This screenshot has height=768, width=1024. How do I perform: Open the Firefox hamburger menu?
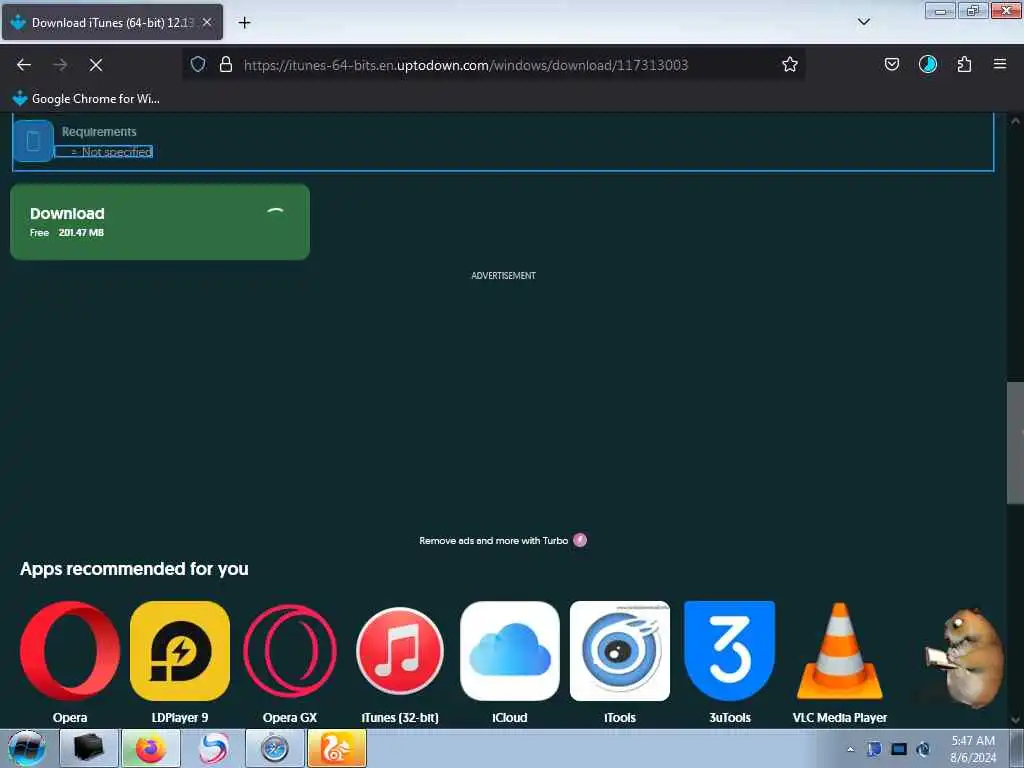[x=1000, y=64]
